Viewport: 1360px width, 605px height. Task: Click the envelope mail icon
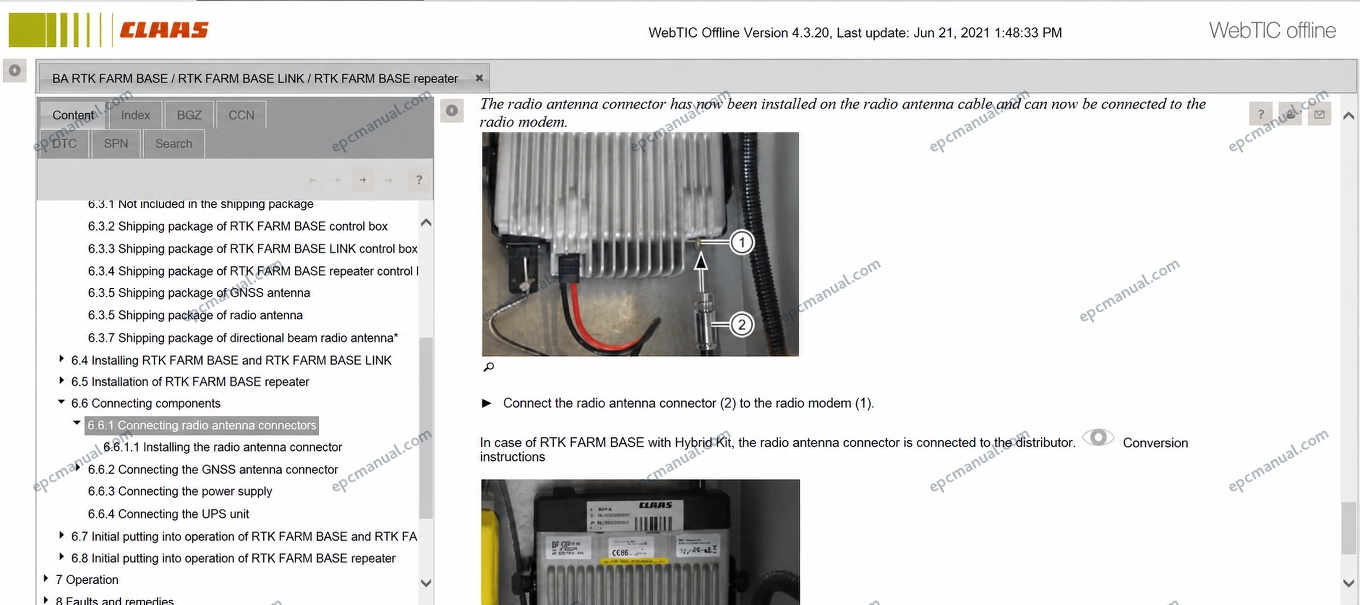click(x=1320, y=115)
